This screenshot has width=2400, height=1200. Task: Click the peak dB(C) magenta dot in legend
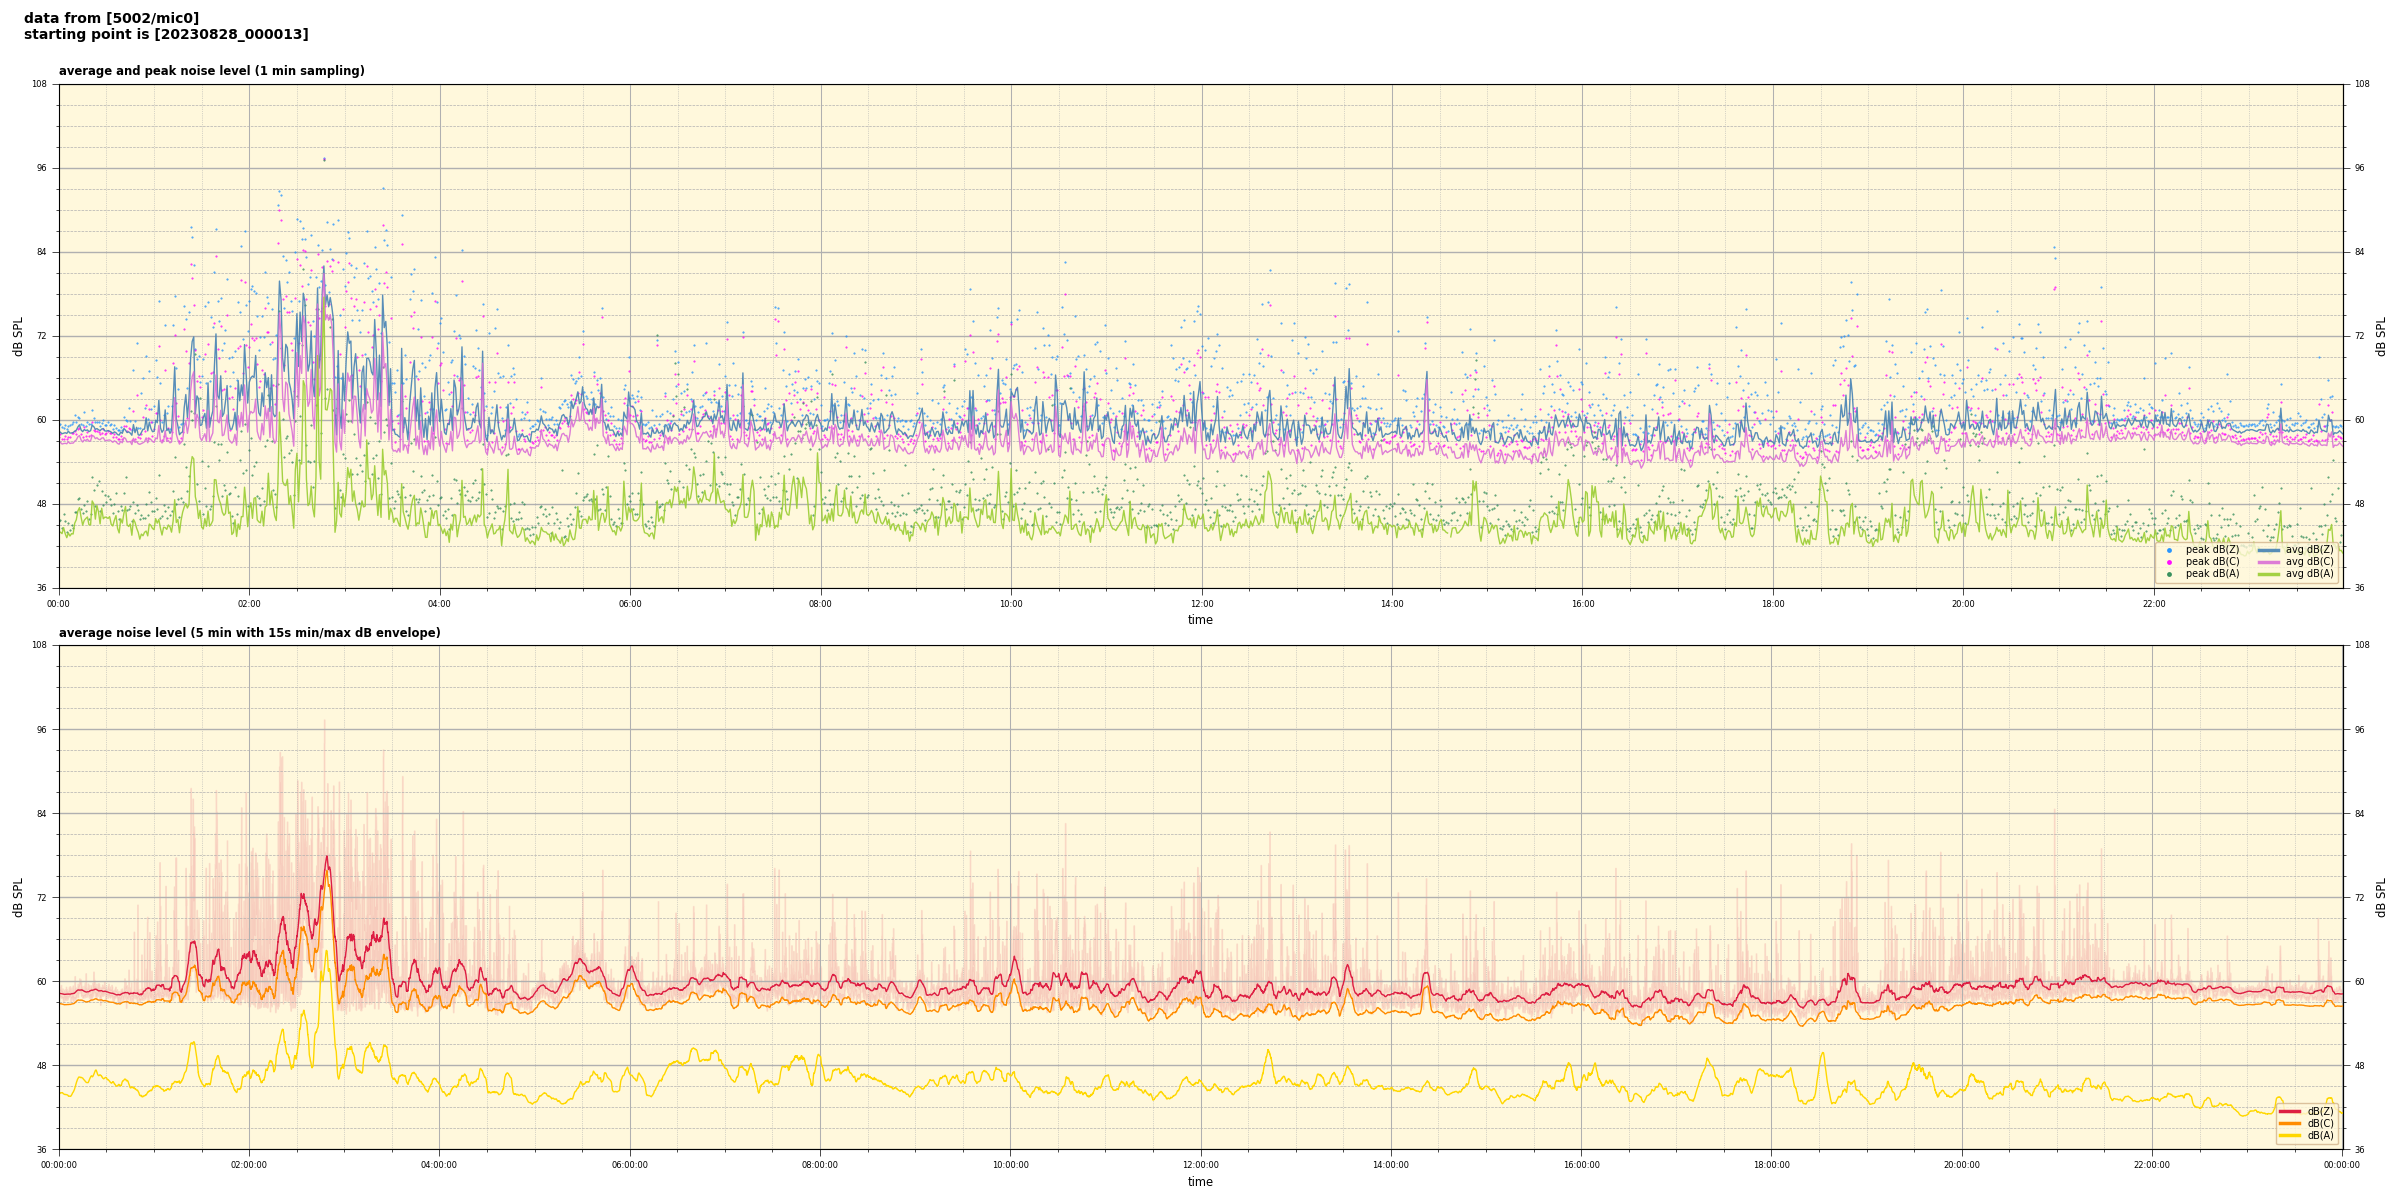point(2169,562)
